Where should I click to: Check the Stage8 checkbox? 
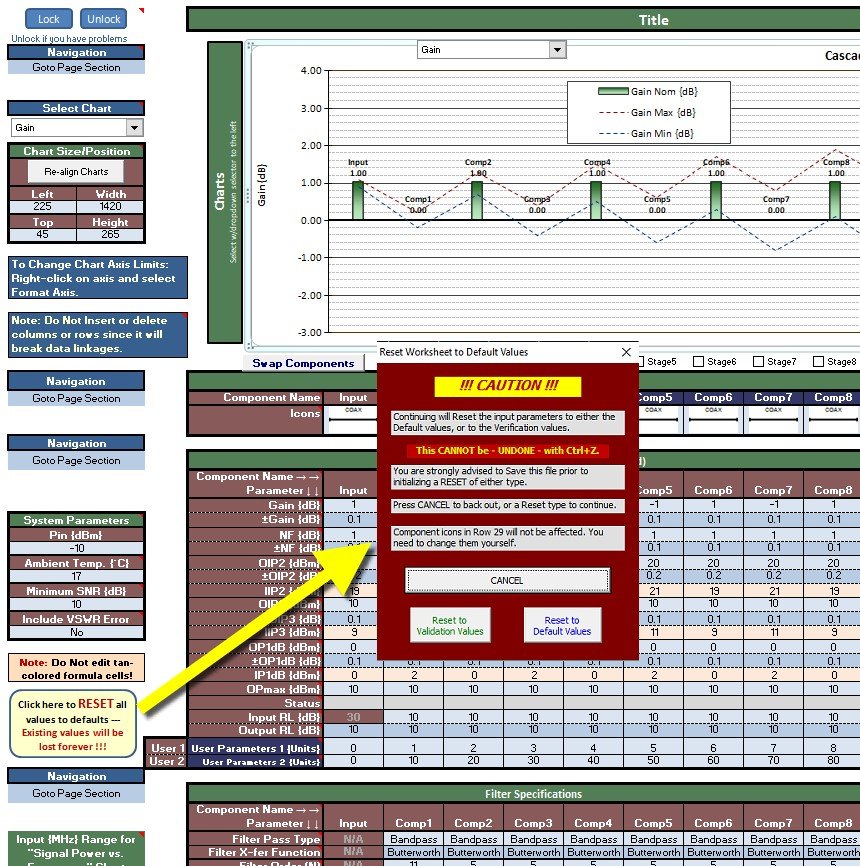[x=819, y=362]
